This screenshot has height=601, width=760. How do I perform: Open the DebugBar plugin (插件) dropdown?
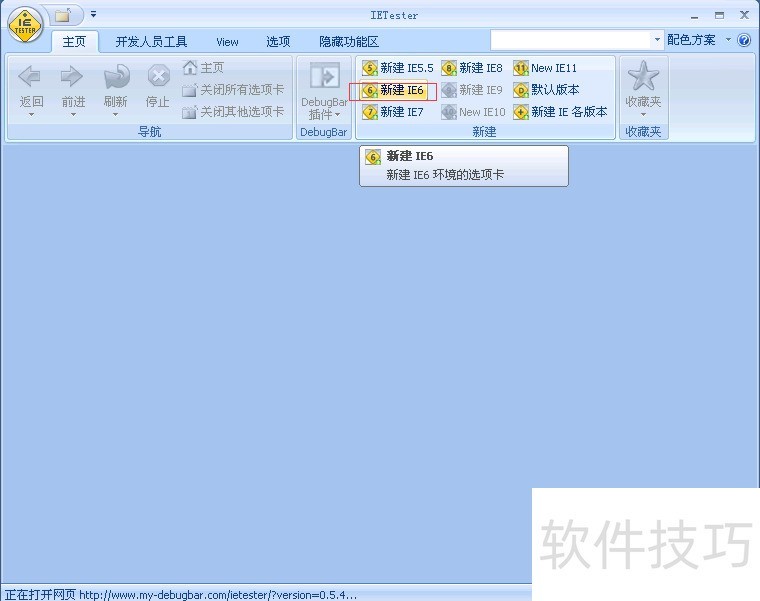click(x=324, y=114)
